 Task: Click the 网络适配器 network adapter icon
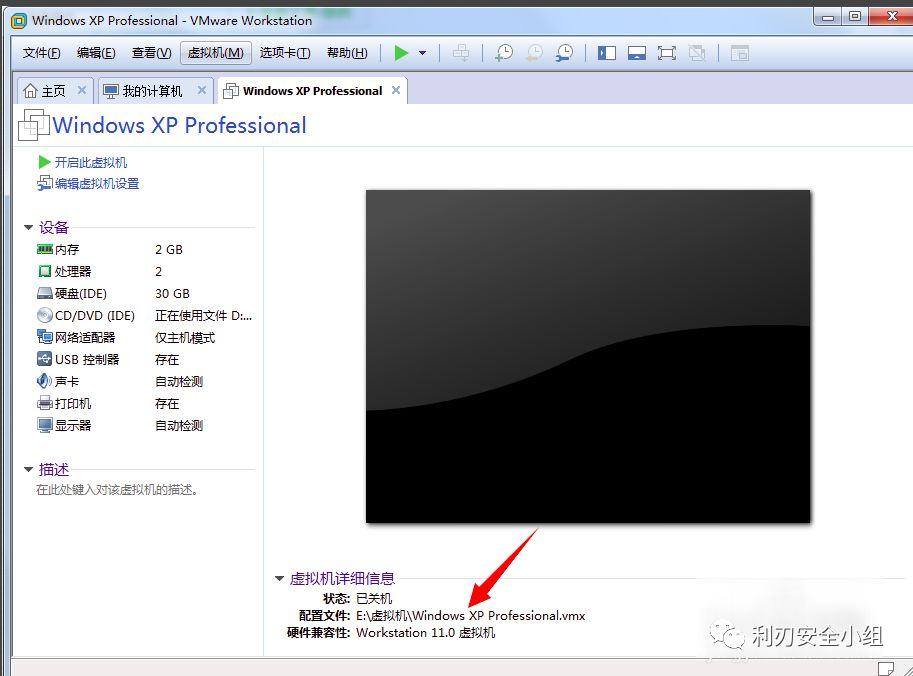coord(45,337)
